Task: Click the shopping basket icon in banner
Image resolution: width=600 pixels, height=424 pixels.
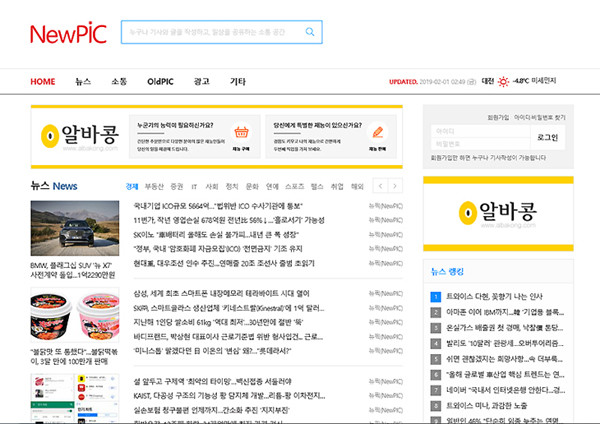Action: [x=241, y=132]
